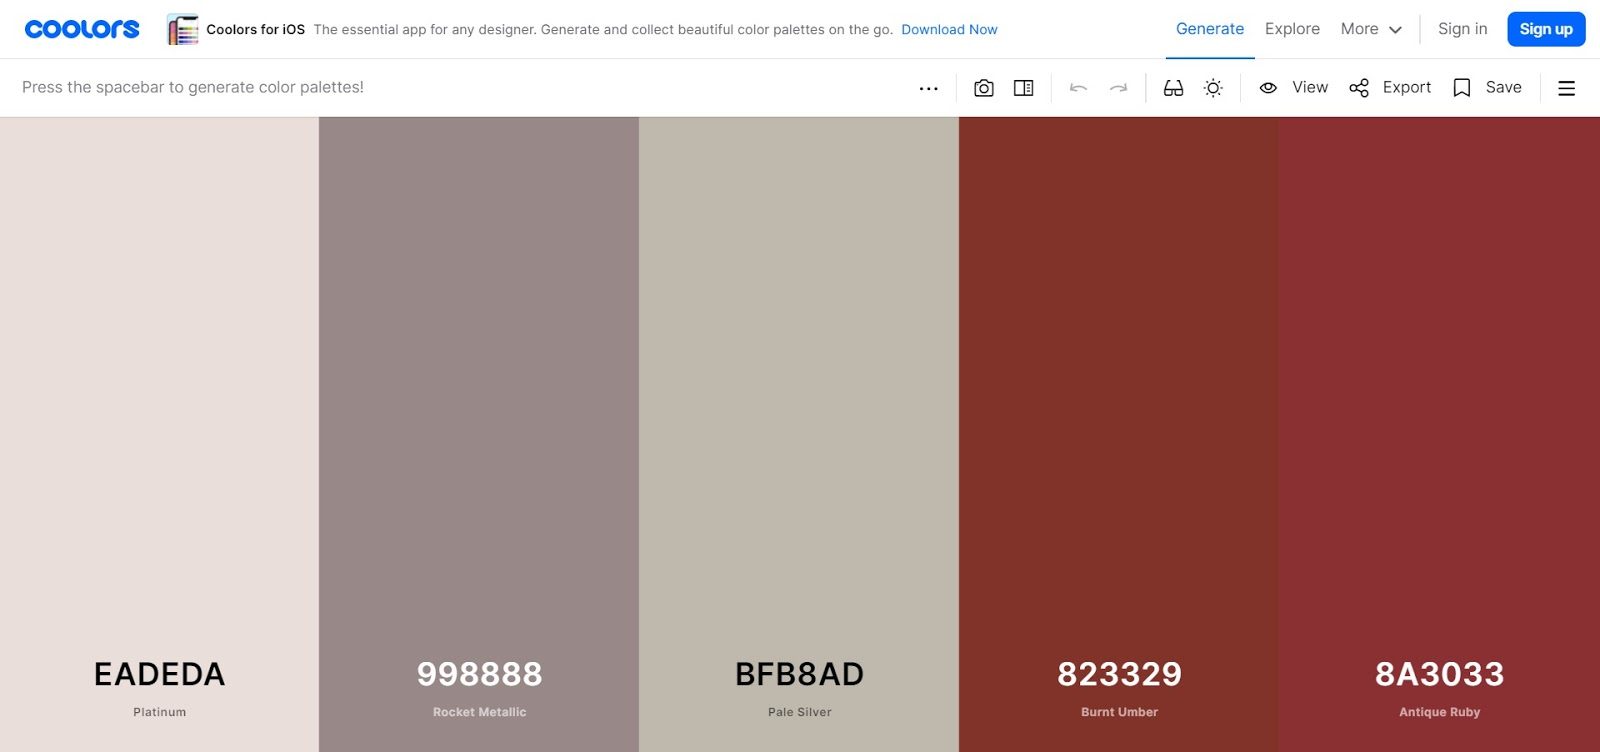Click the eye View option

point(1293,88)
